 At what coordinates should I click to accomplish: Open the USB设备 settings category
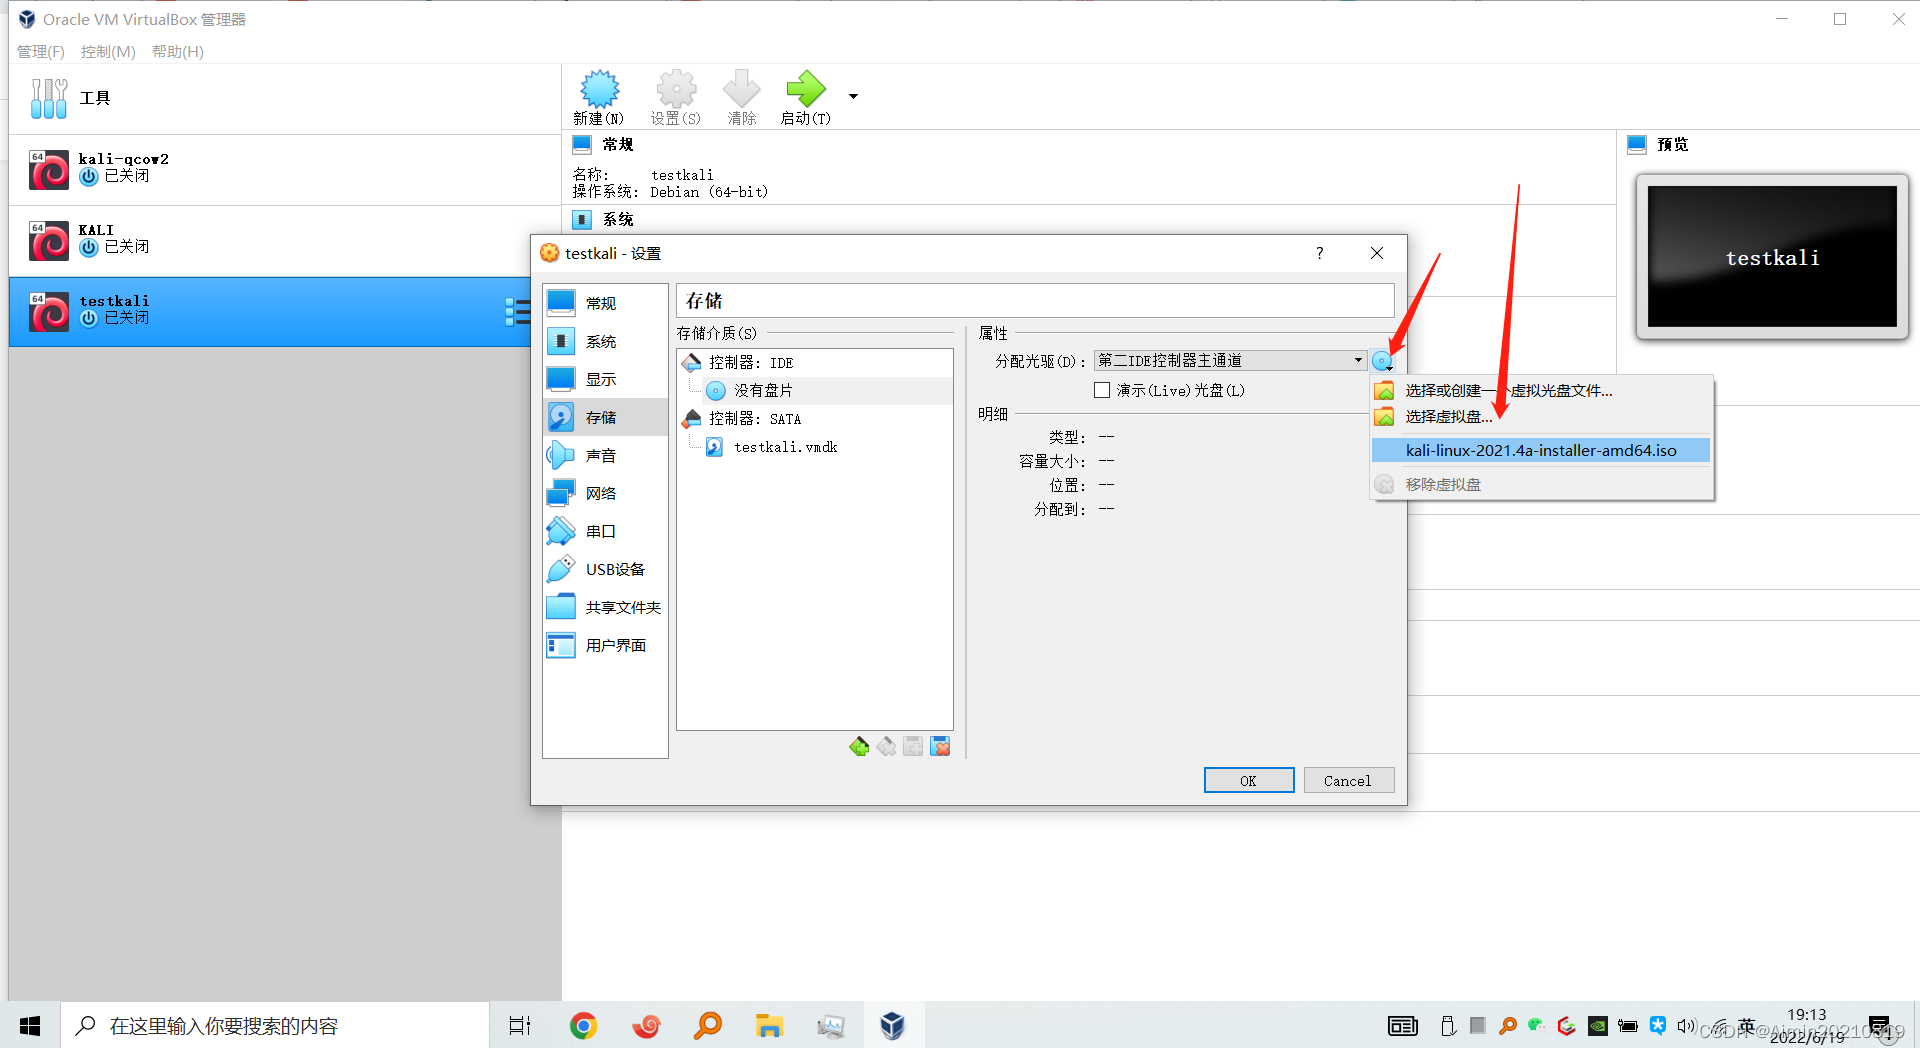coord(605,569)
